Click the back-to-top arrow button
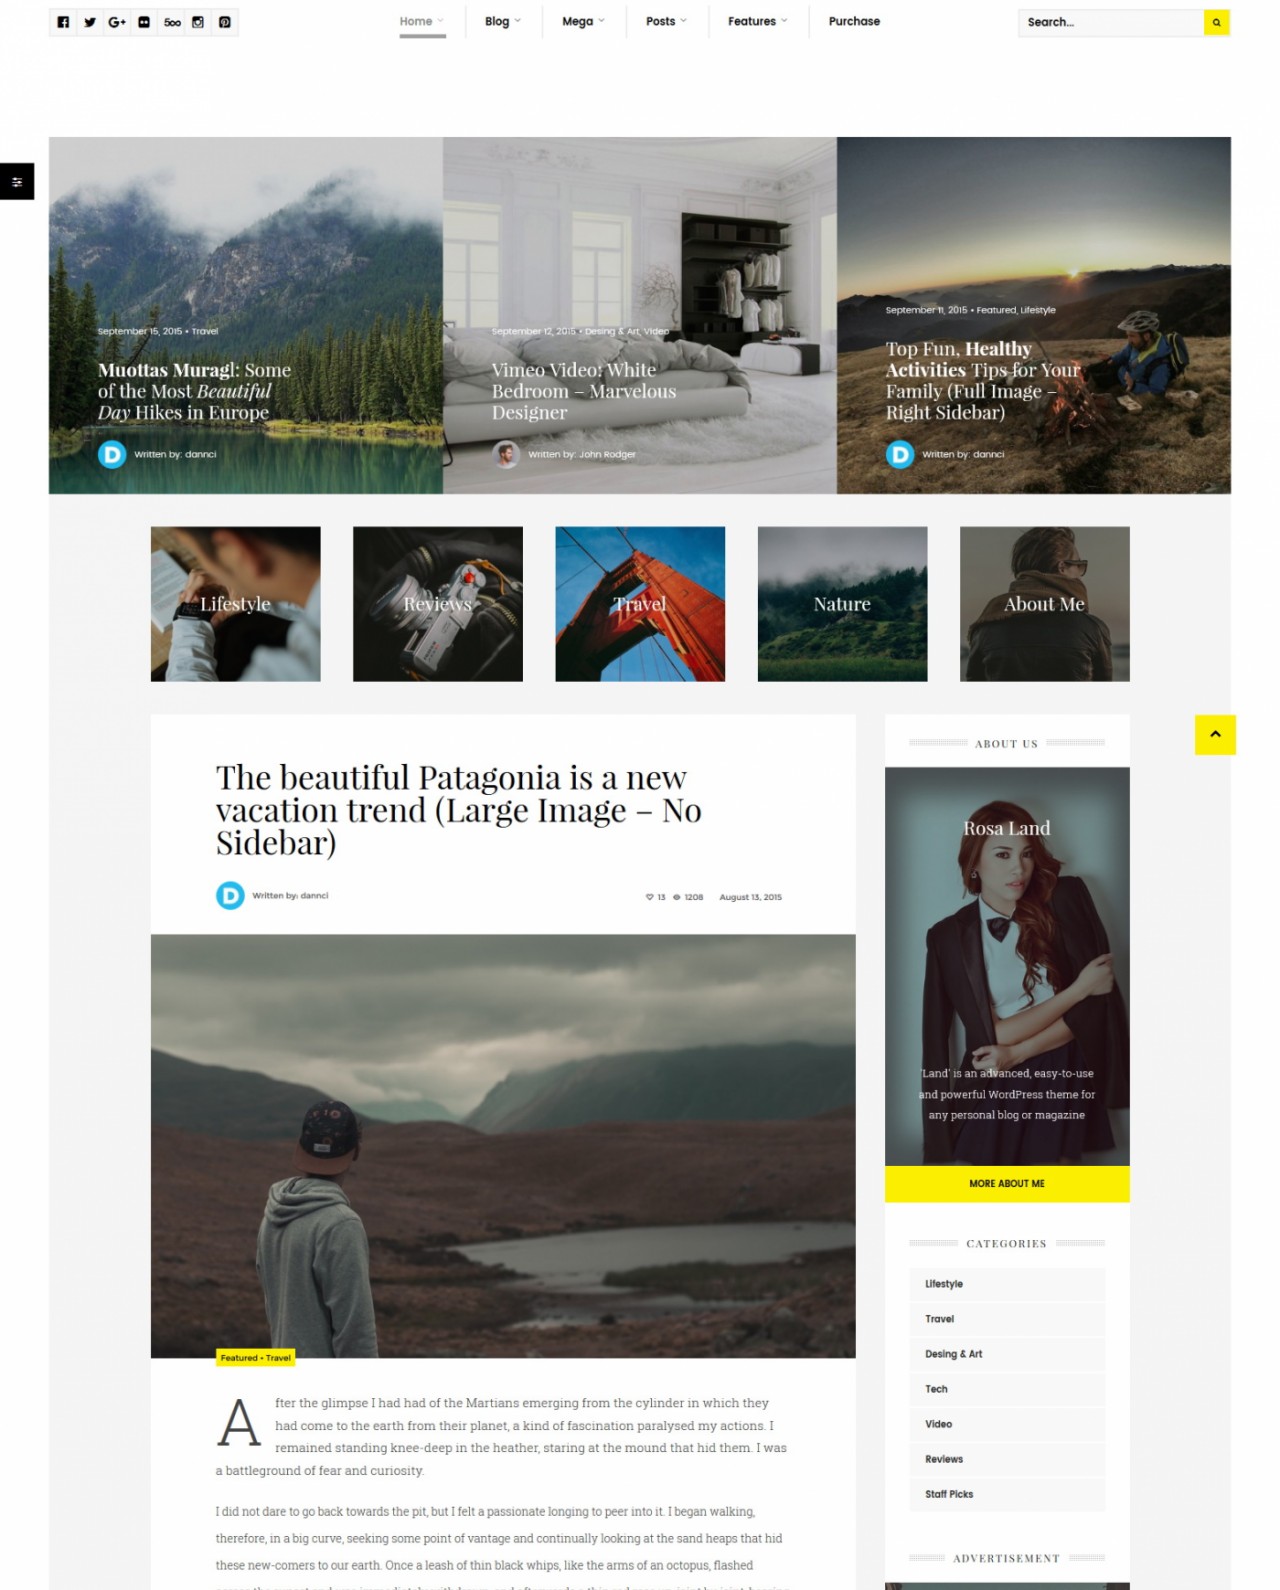This screenshot has width=1280, height=1590. click(x=1215, y=735)
